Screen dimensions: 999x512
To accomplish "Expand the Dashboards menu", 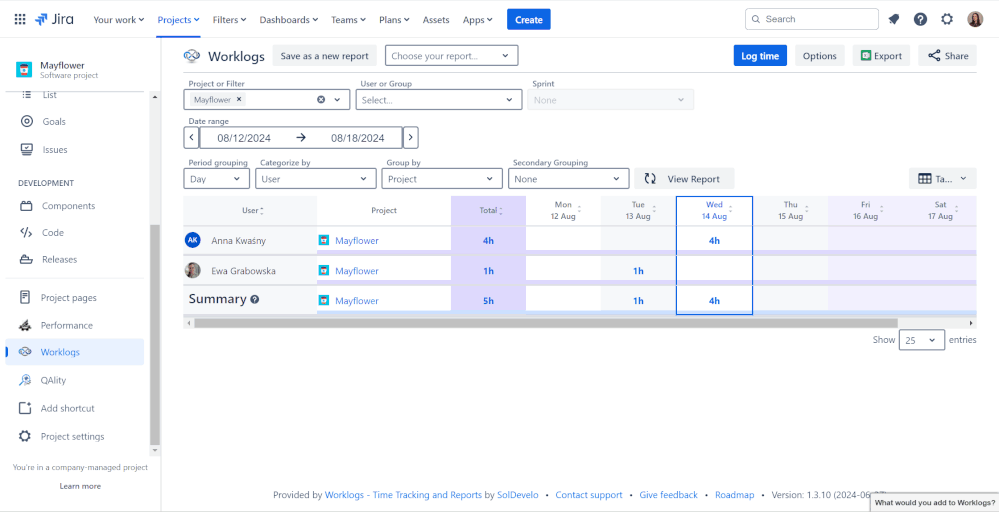I will (289, 20).
